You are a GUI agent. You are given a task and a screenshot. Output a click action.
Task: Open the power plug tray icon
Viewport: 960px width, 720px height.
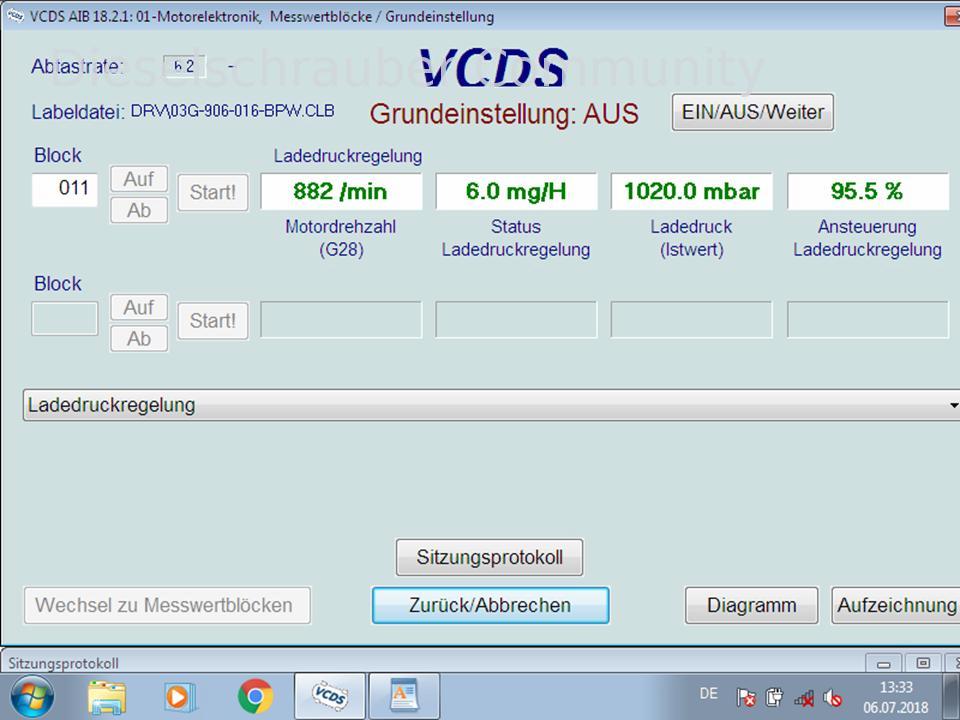(774, 697)
